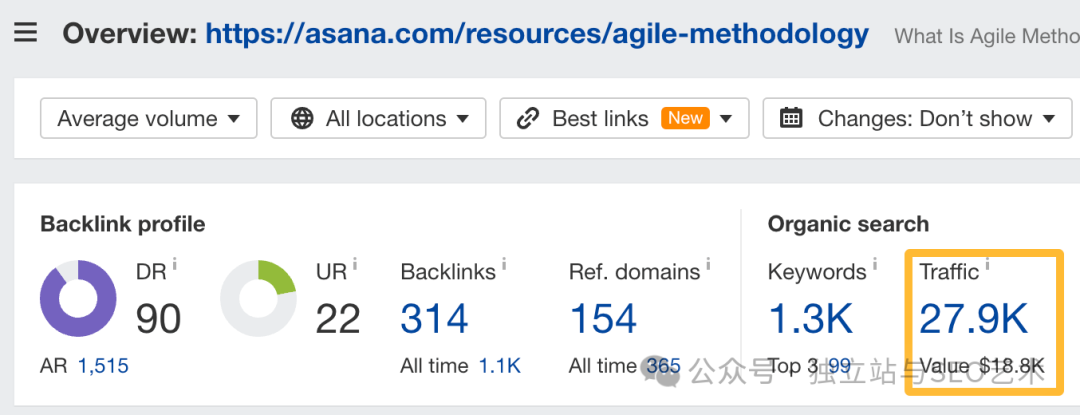This screenshot has height=415, width=1080.
Task: Expand the Average volume dropdown
Action: coord(149,118)
